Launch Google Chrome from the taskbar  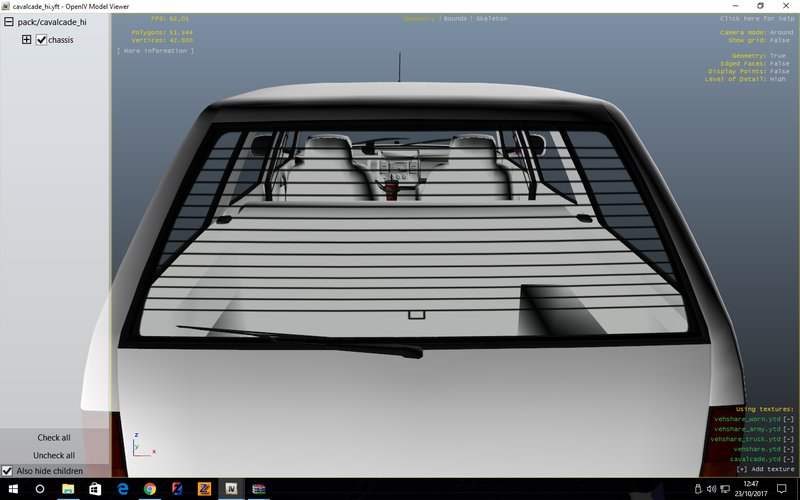150,489
